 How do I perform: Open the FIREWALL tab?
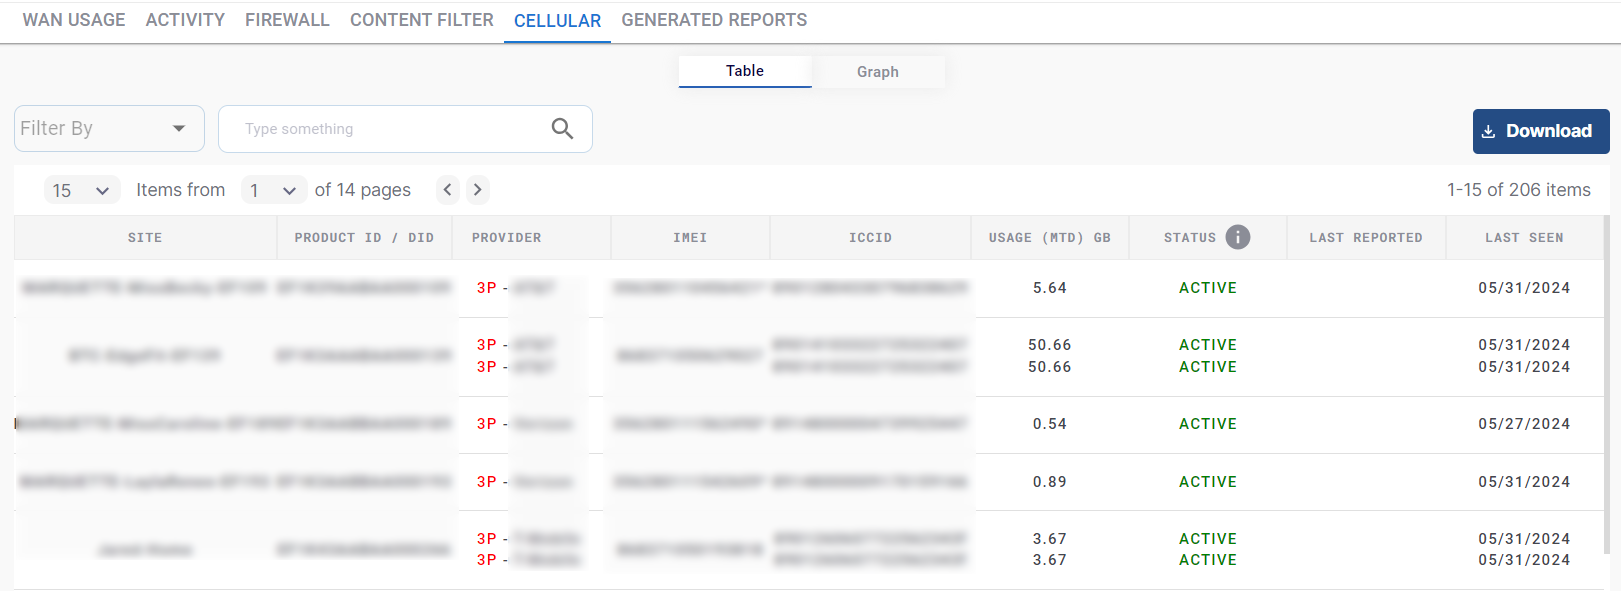click(287, 20)
